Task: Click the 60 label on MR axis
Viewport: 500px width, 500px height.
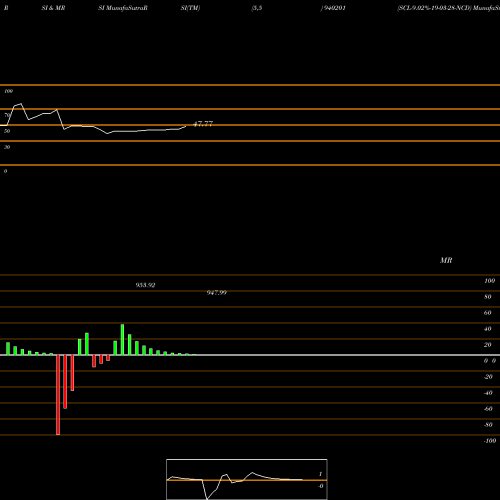Action: pos(488,313)
